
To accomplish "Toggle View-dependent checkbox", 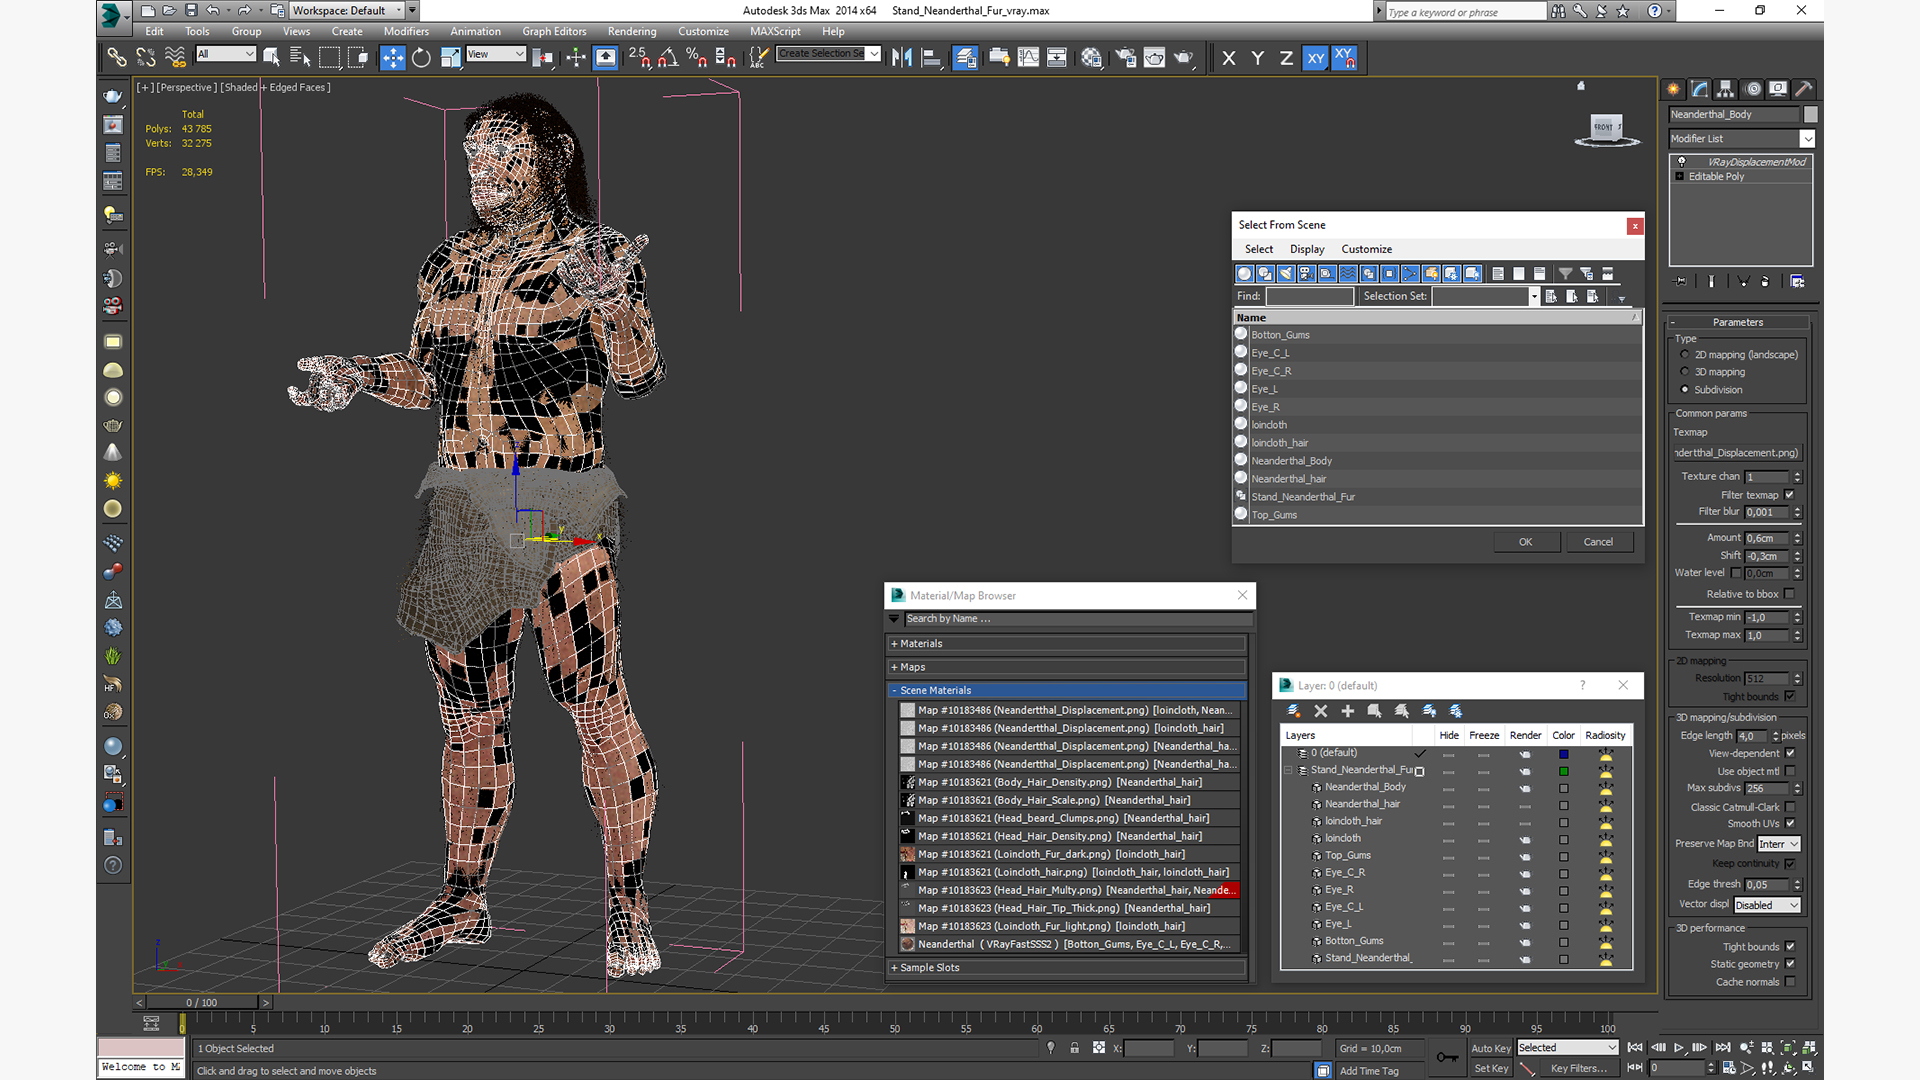I will [1790, 753].
